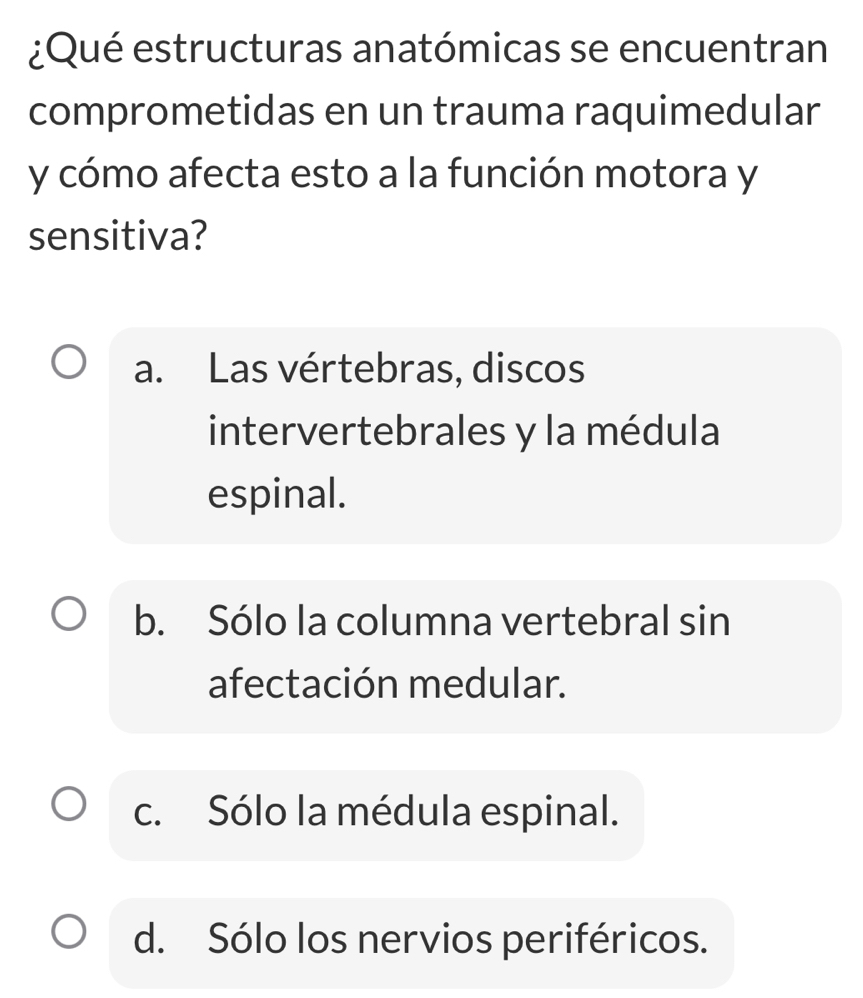The image size is (863, 998).
Task: Pick the answer box 'Sólo la médula espinal.'
Action: pyautogui.click(x=377, y=815)
